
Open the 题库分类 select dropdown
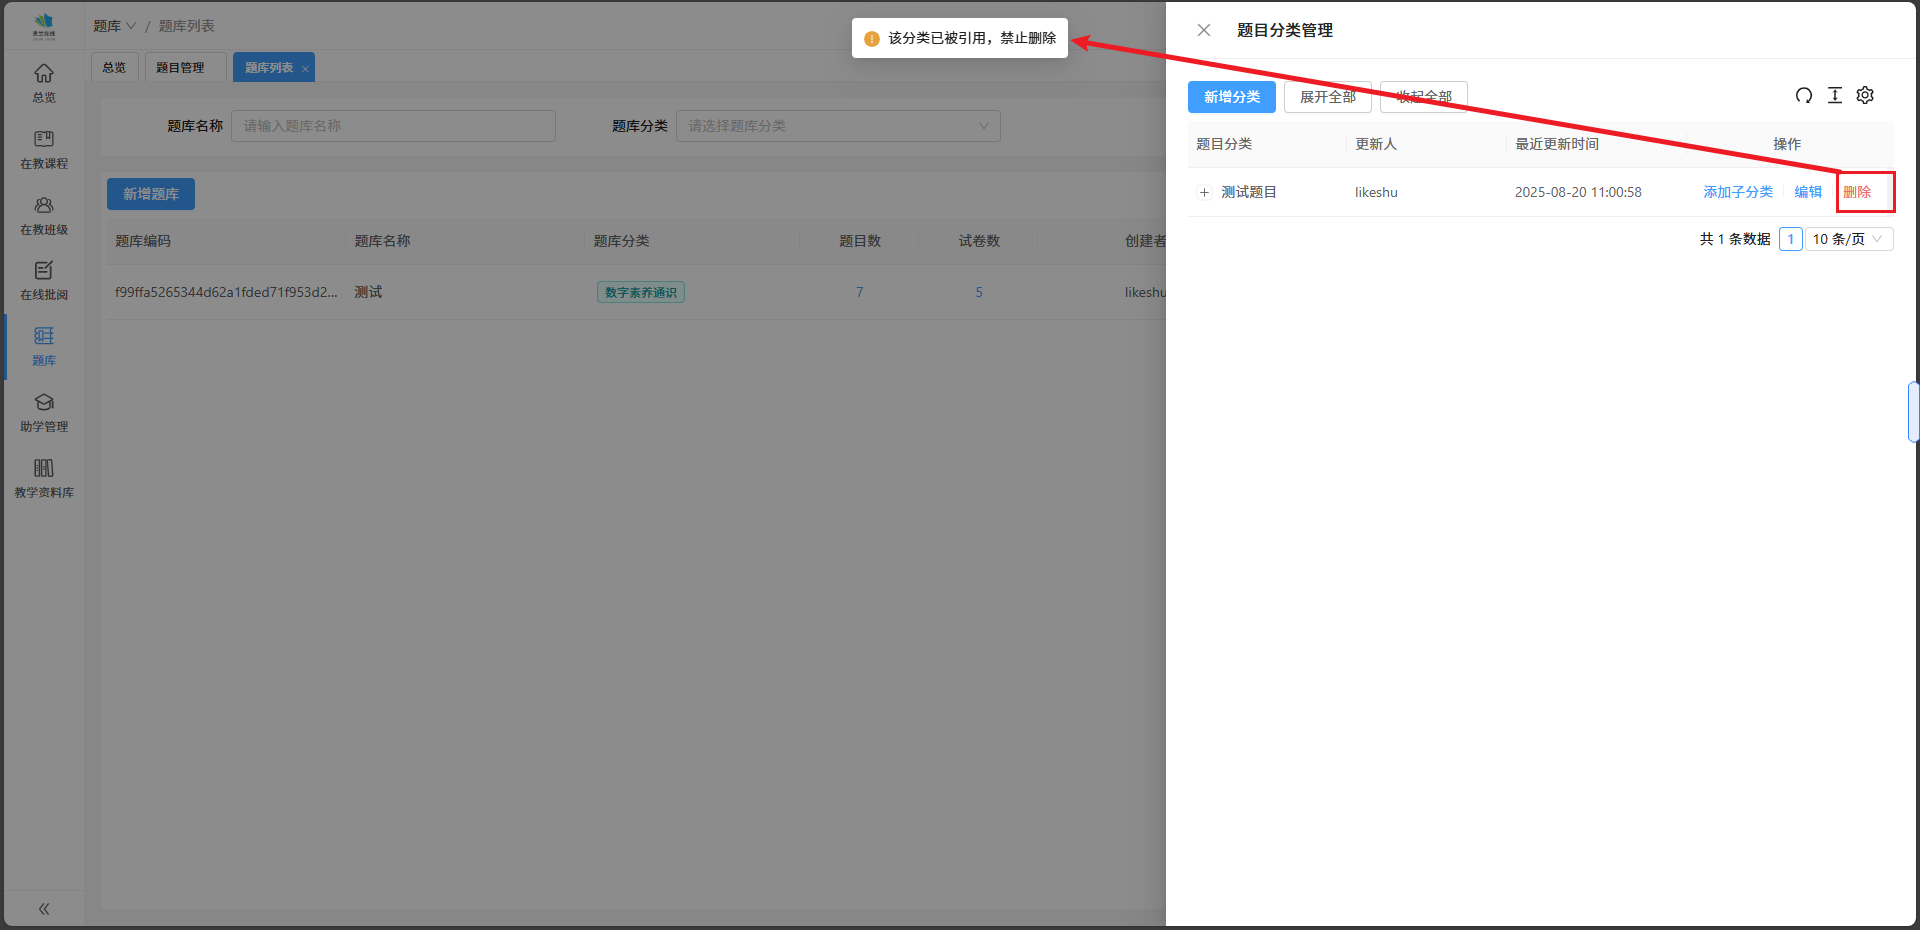(x=838, y=126)
